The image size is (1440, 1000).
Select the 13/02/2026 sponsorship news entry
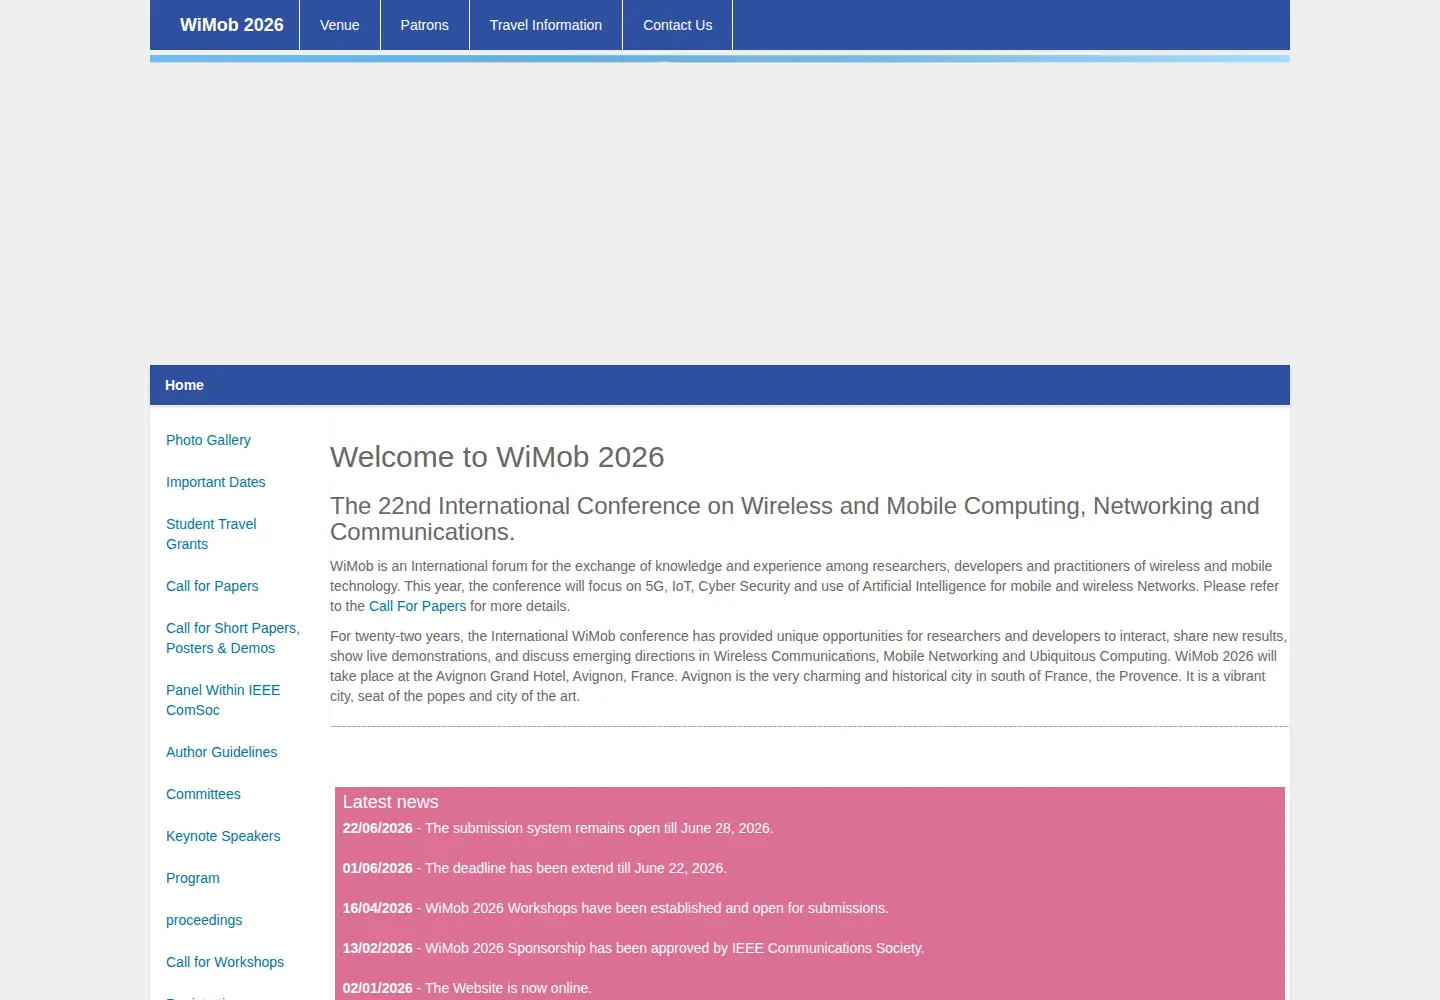point(634,948)
